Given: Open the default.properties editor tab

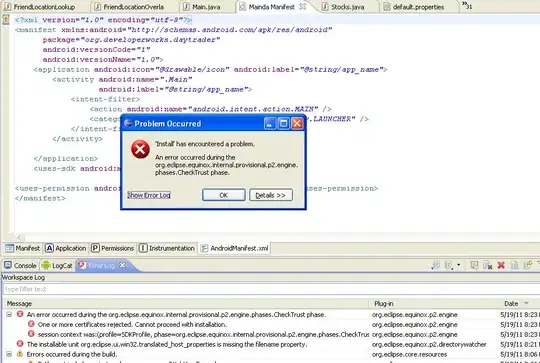Looking at the screenshot, I should click(418, 7).
